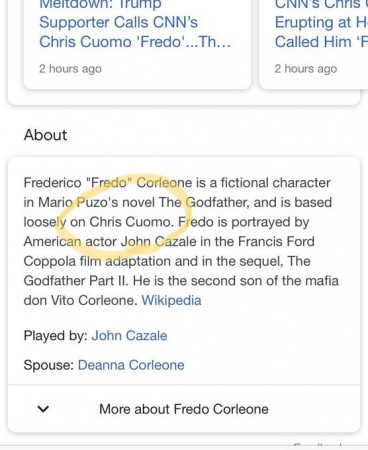Click second card's "2 hours ago" timestamp
Viewport: 368px width, 450px height.
pyautogui.click(x=306, y=69)
